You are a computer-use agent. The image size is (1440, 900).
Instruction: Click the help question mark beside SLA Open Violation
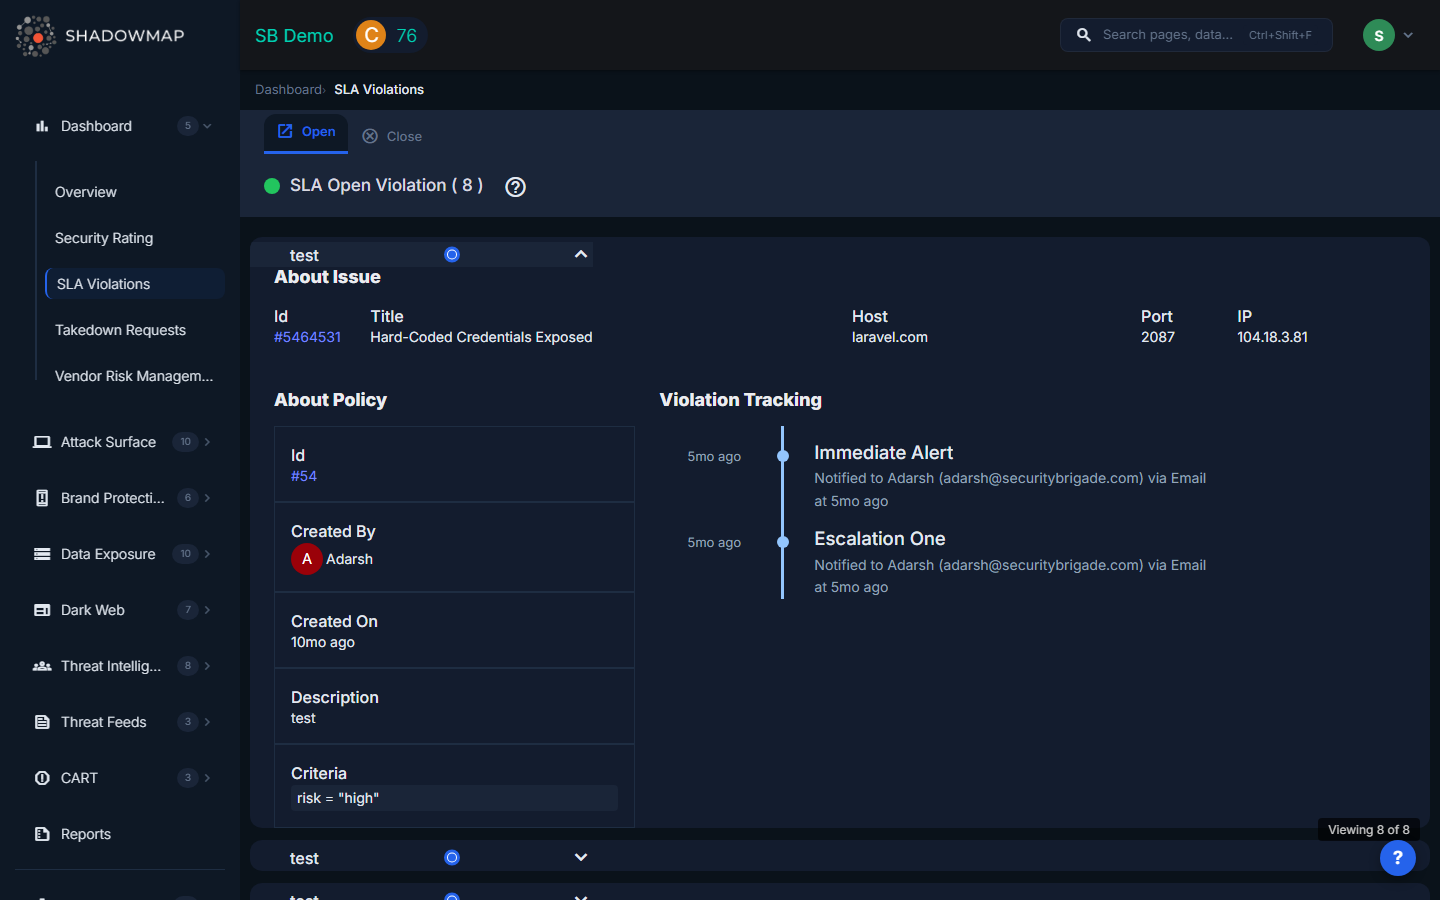(x=515, y=187)
